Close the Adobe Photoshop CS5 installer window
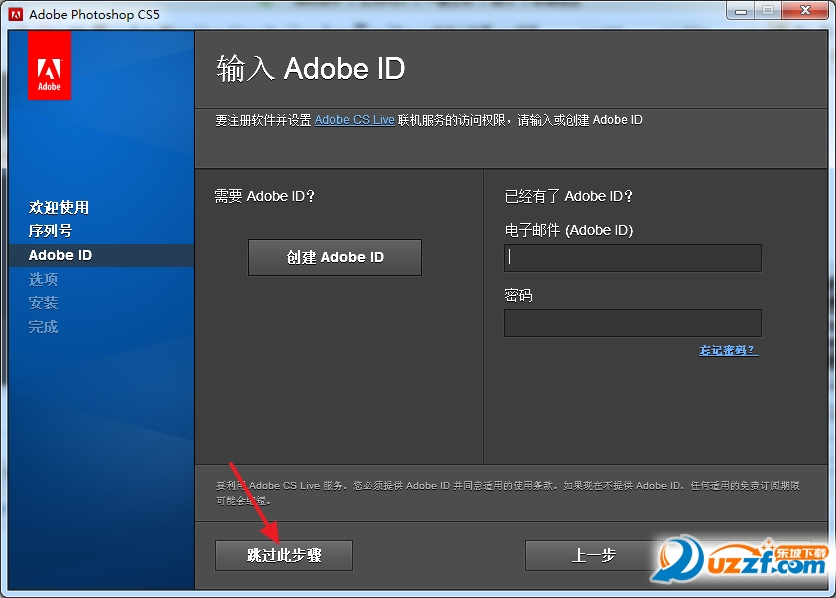Viewport: 836px width, 598px height. [805, 11]
